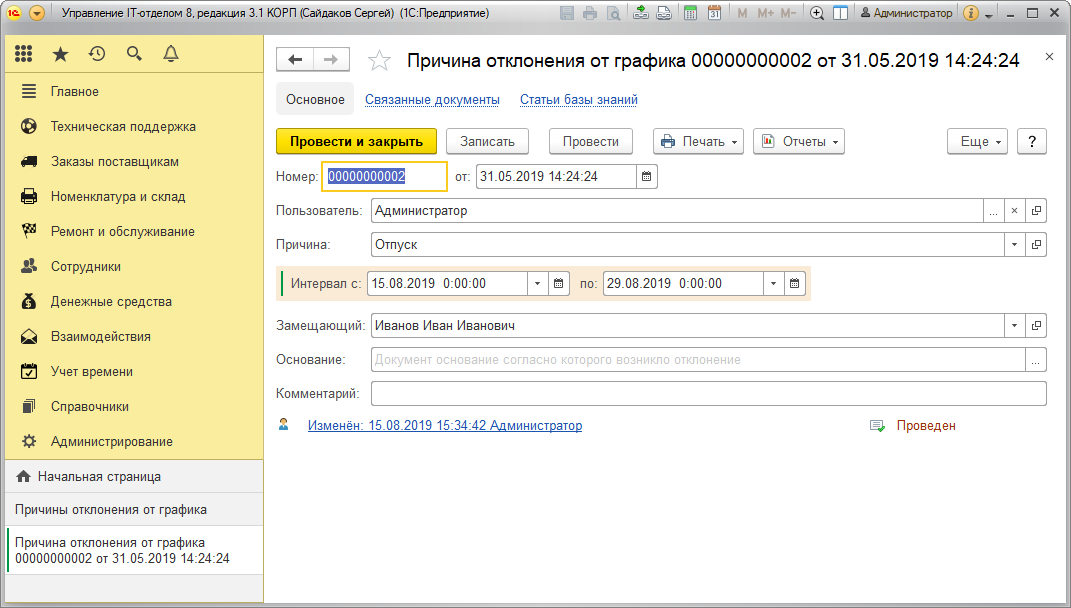Screen dimensions: 1071x608
Task: Clear the Пользователь field
Action: coord(1014,211)
